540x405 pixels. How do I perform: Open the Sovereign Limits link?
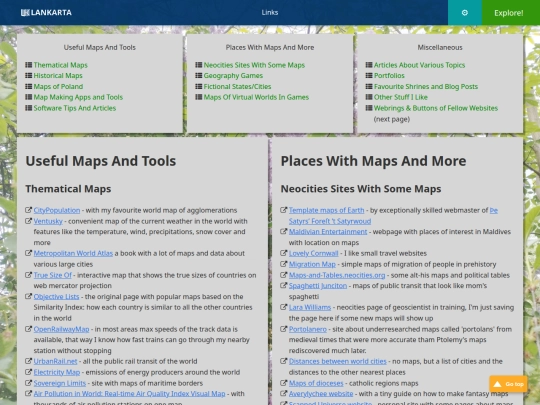(60, 383)
